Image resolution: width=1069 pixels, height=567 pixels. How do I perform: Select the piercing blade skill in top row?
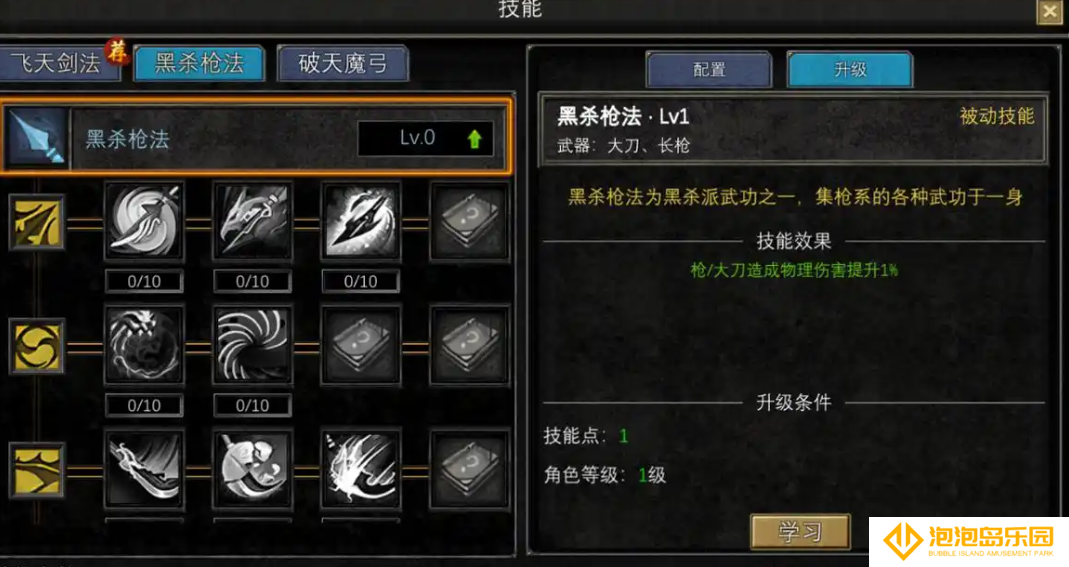[361, 221]
